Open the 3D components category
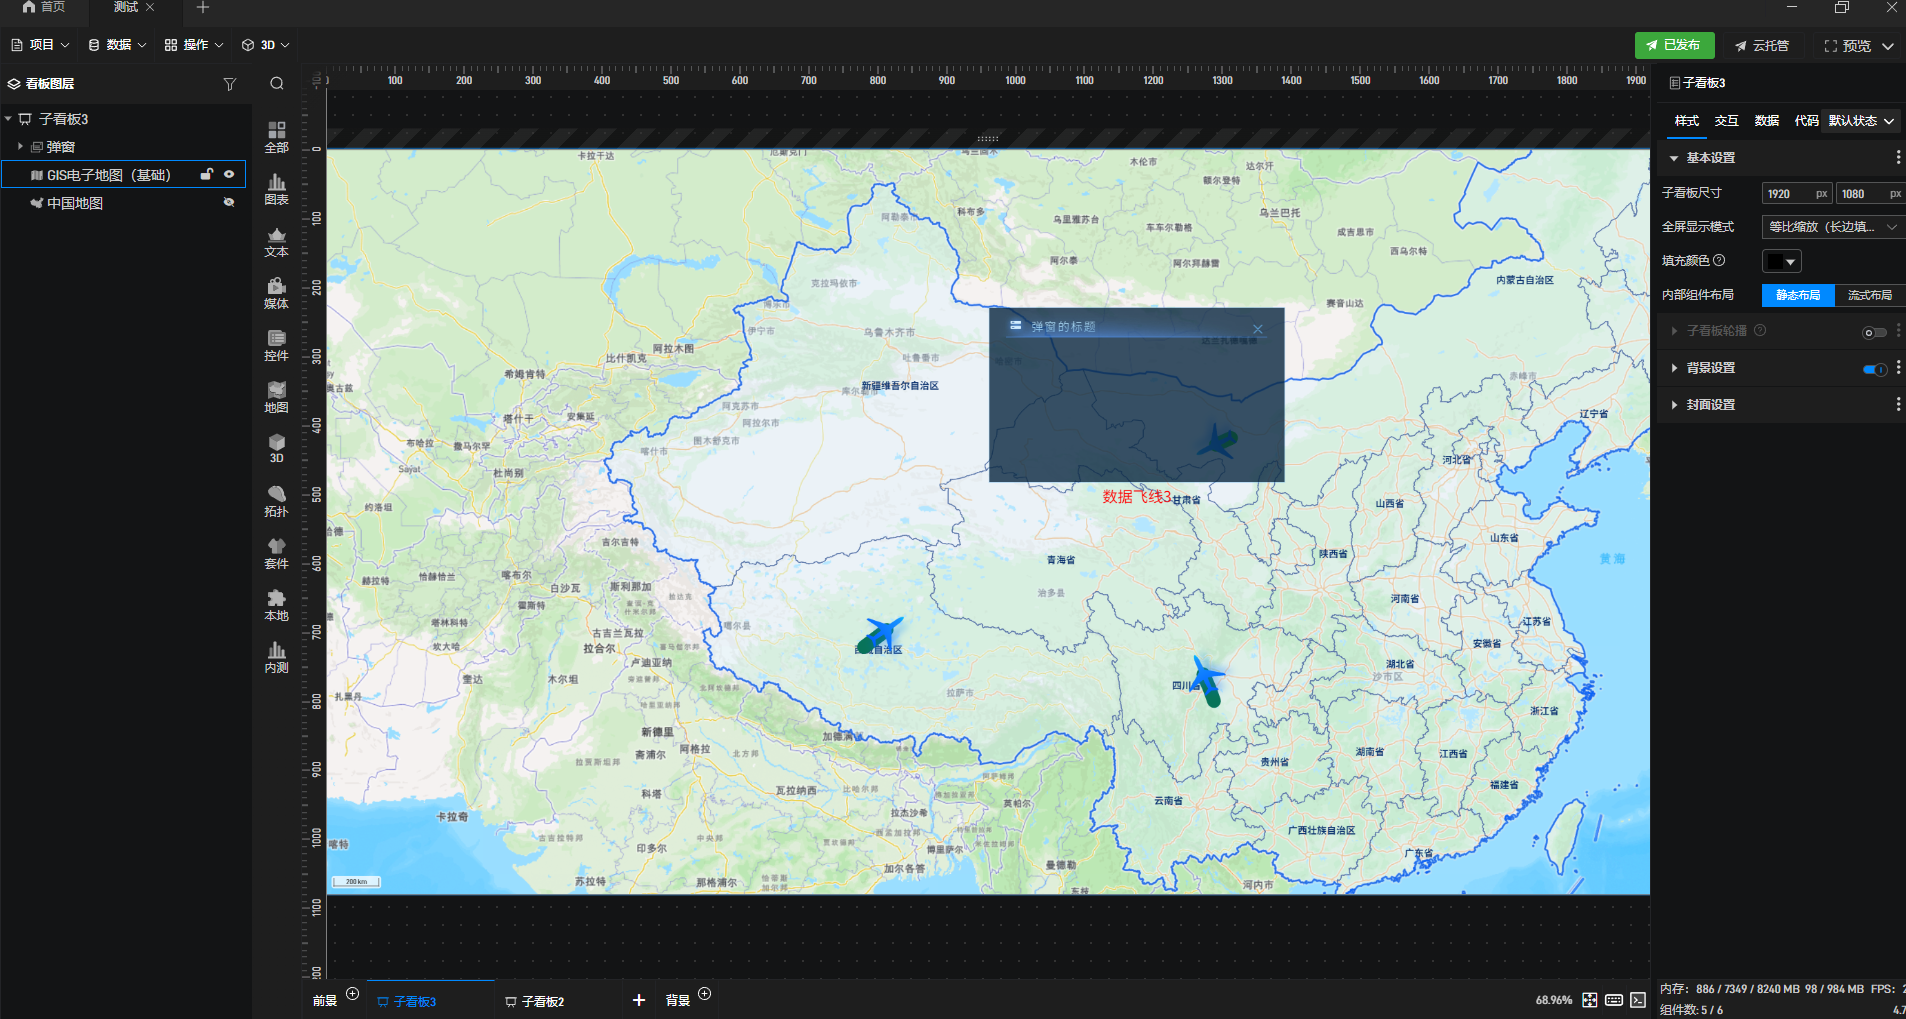 [277, 448]
